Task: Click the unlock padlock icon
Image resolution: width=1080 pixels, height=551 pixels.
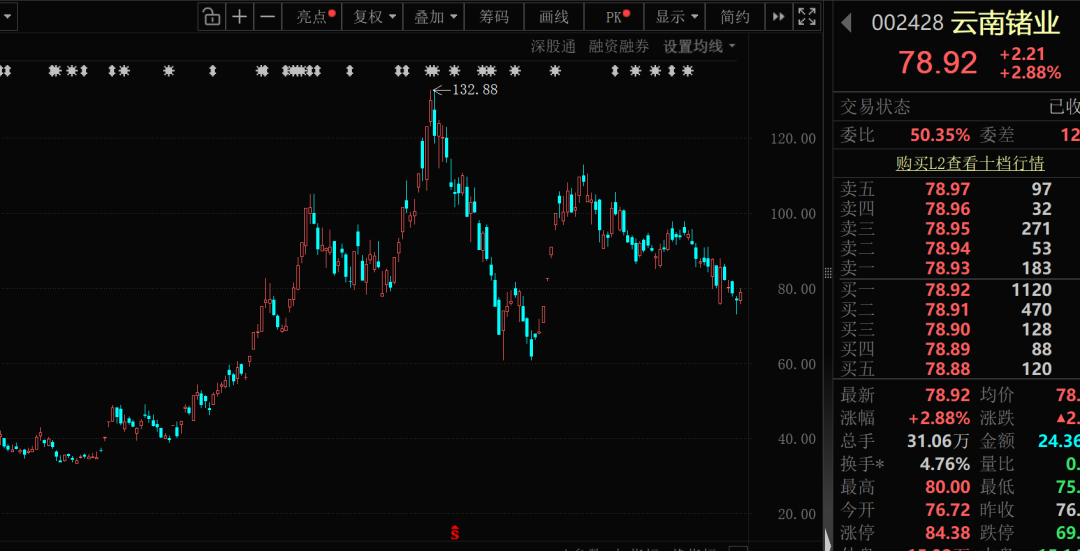Action: 211,17
